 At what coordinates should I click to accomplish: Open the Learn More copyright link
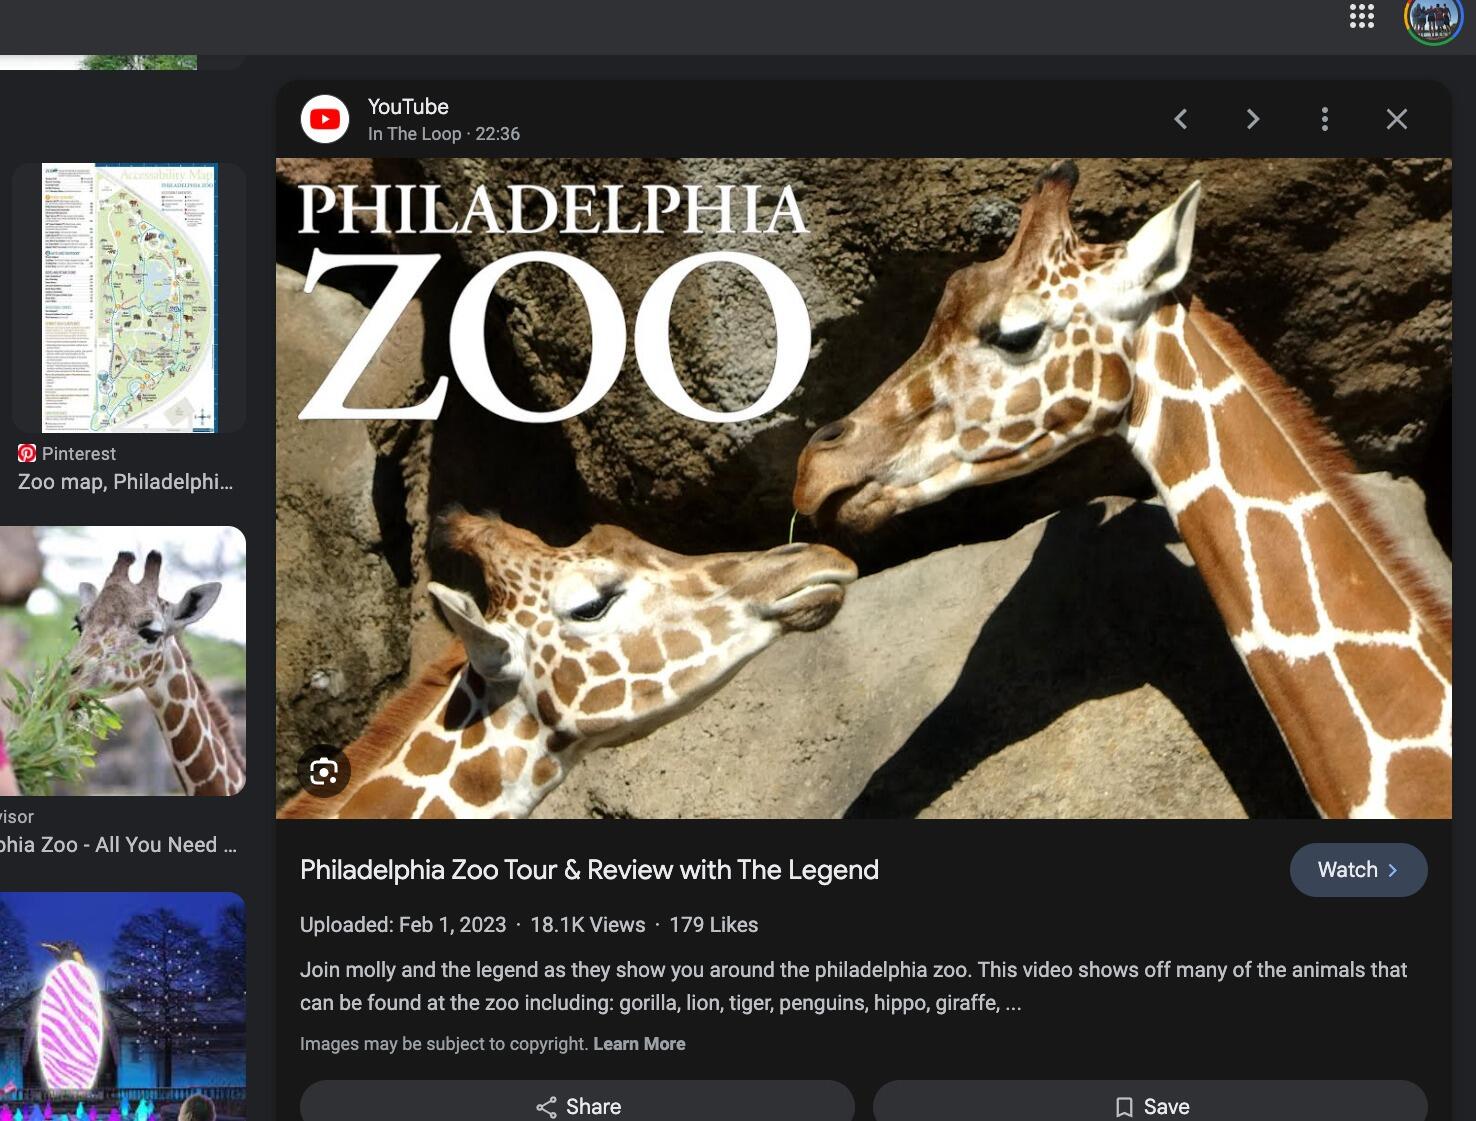click(x=639, y=1044)
